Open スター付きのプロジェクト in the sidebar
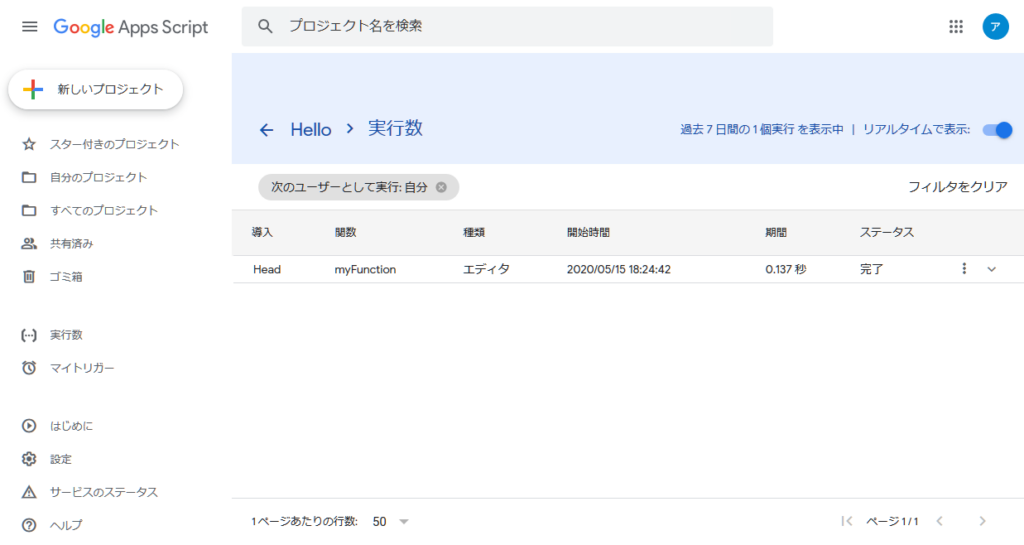The image size is (1024, 545). 114,145
